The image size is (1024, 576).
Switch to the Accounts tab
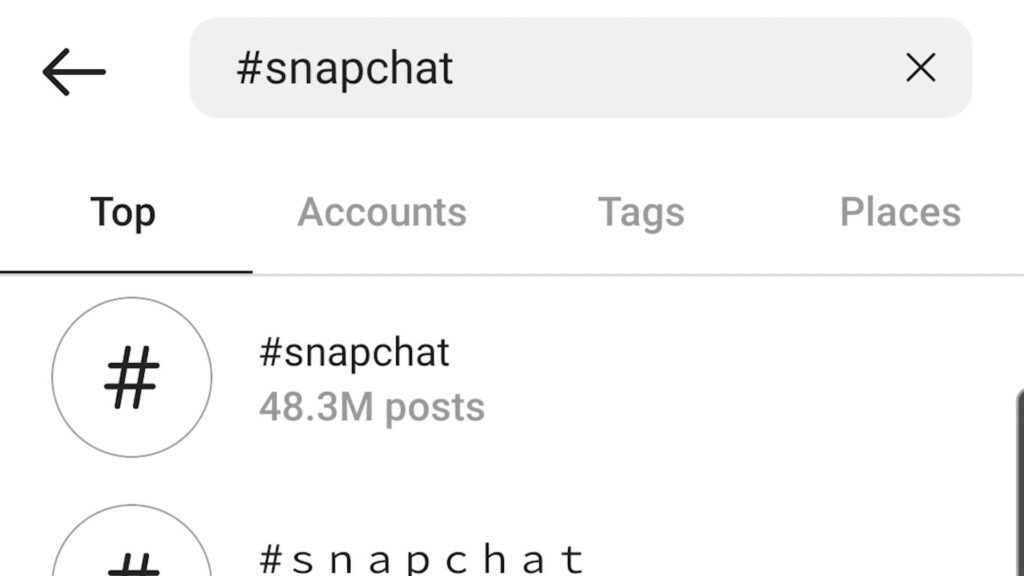pos(383,212)
